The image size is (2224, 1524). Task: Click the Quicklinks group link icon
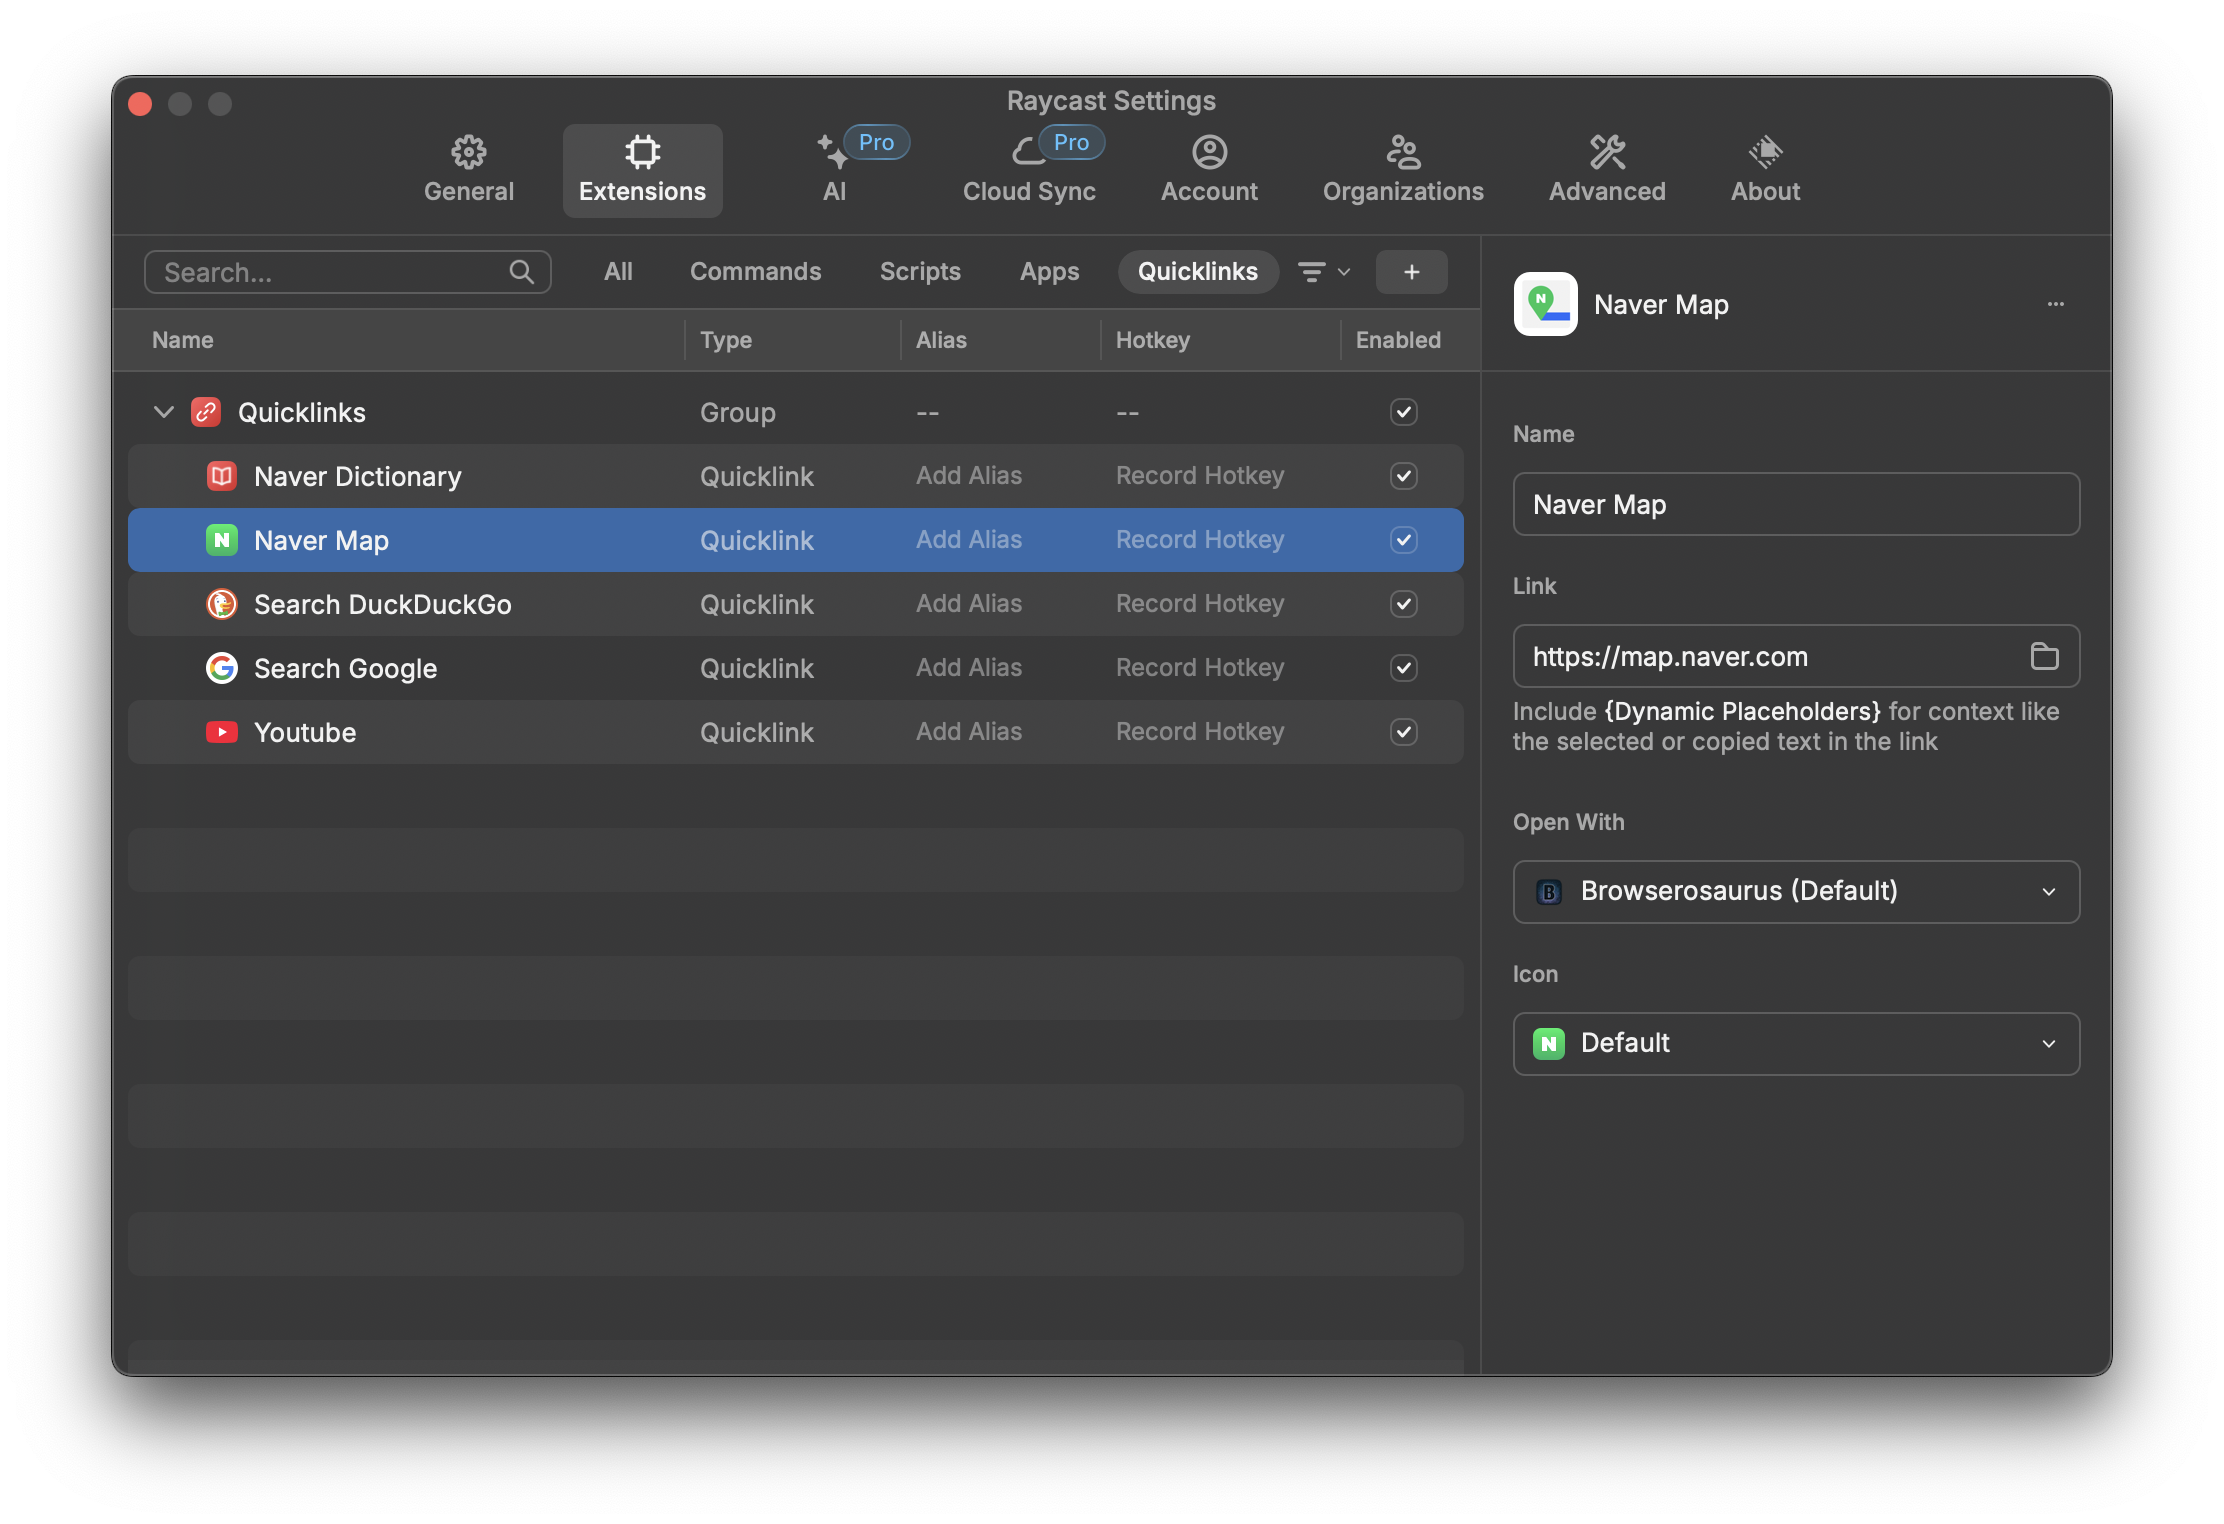click(206, 412)
